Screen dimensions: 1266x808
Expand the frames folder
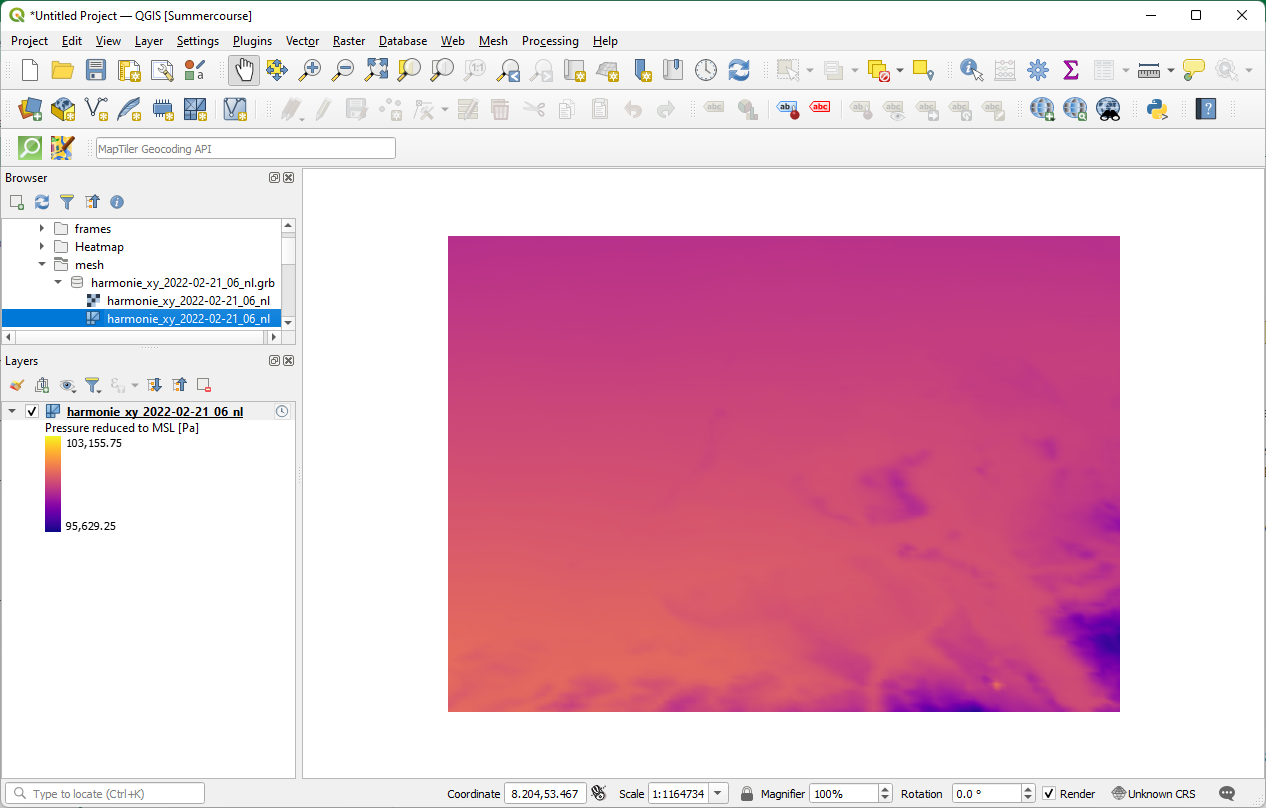coord(41,228)
